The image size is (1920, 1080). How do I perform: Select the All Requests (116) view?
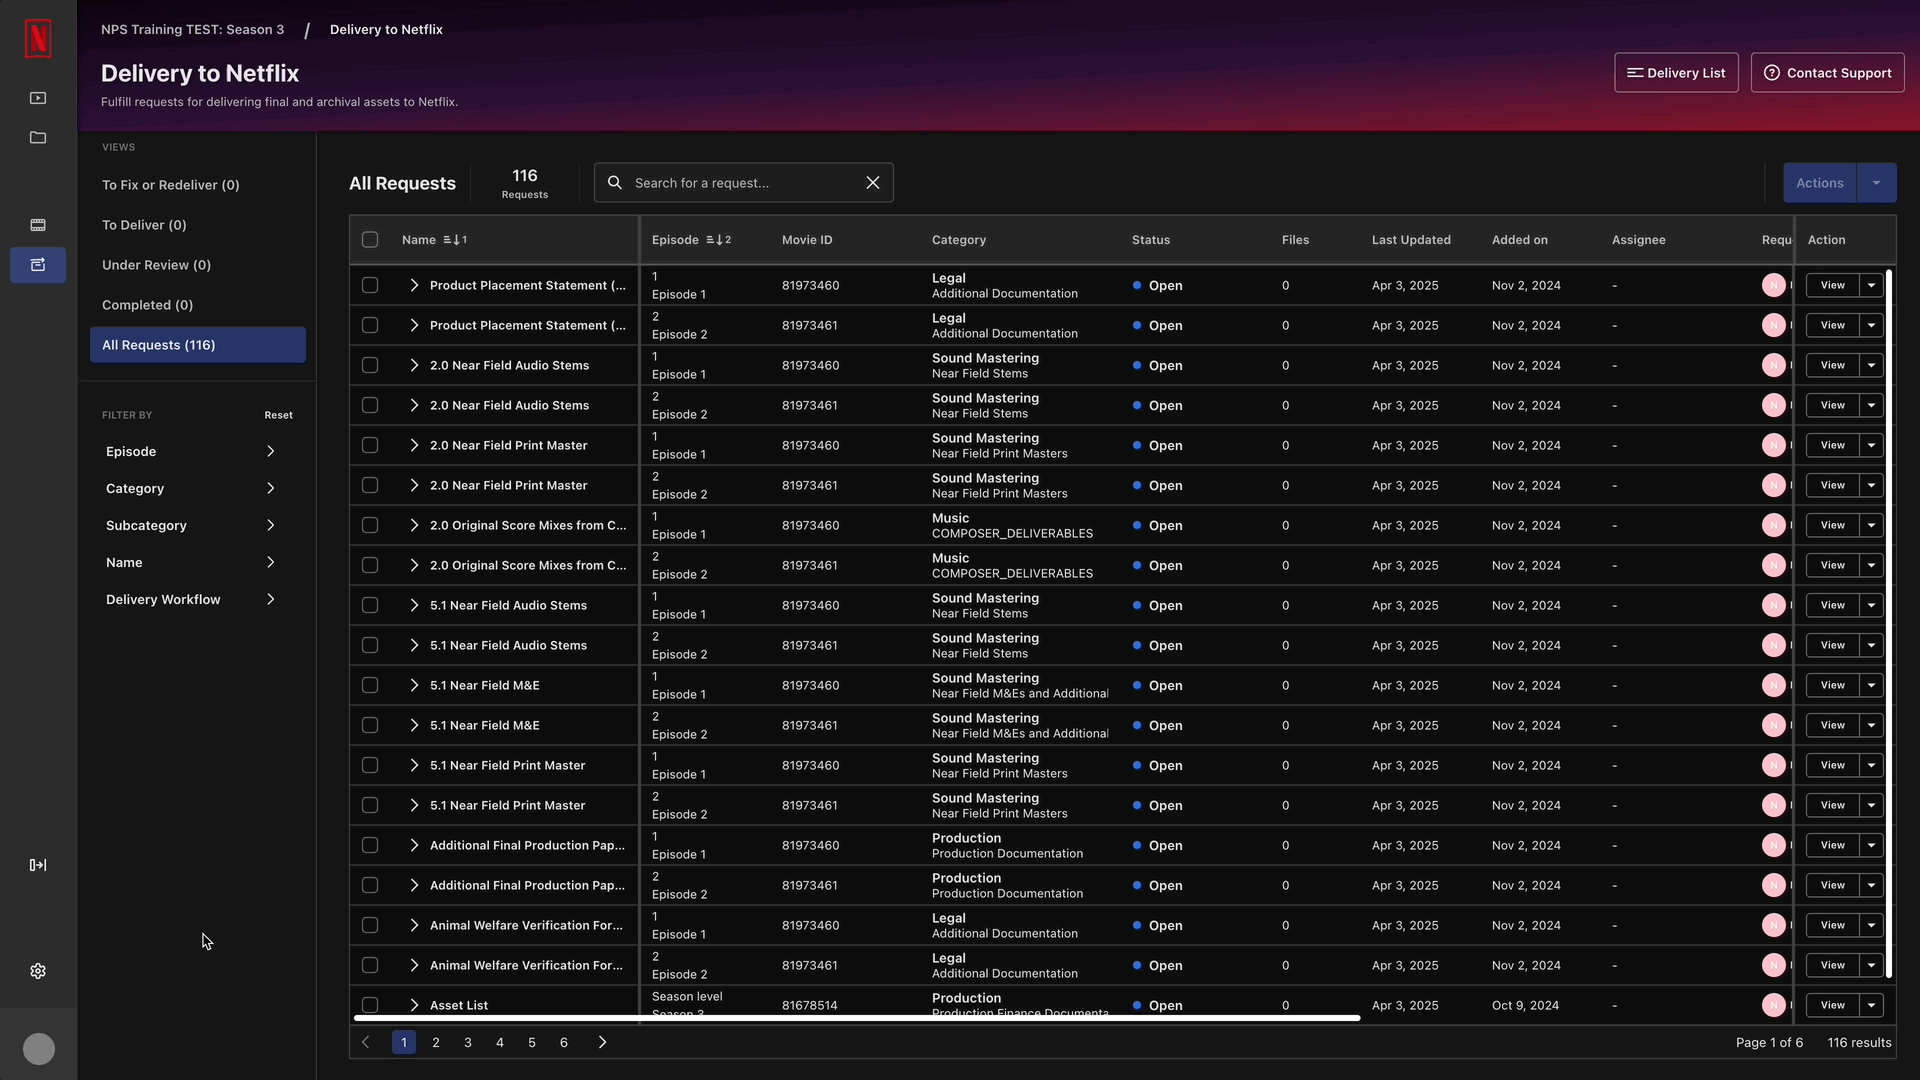[x=198, y=345]
